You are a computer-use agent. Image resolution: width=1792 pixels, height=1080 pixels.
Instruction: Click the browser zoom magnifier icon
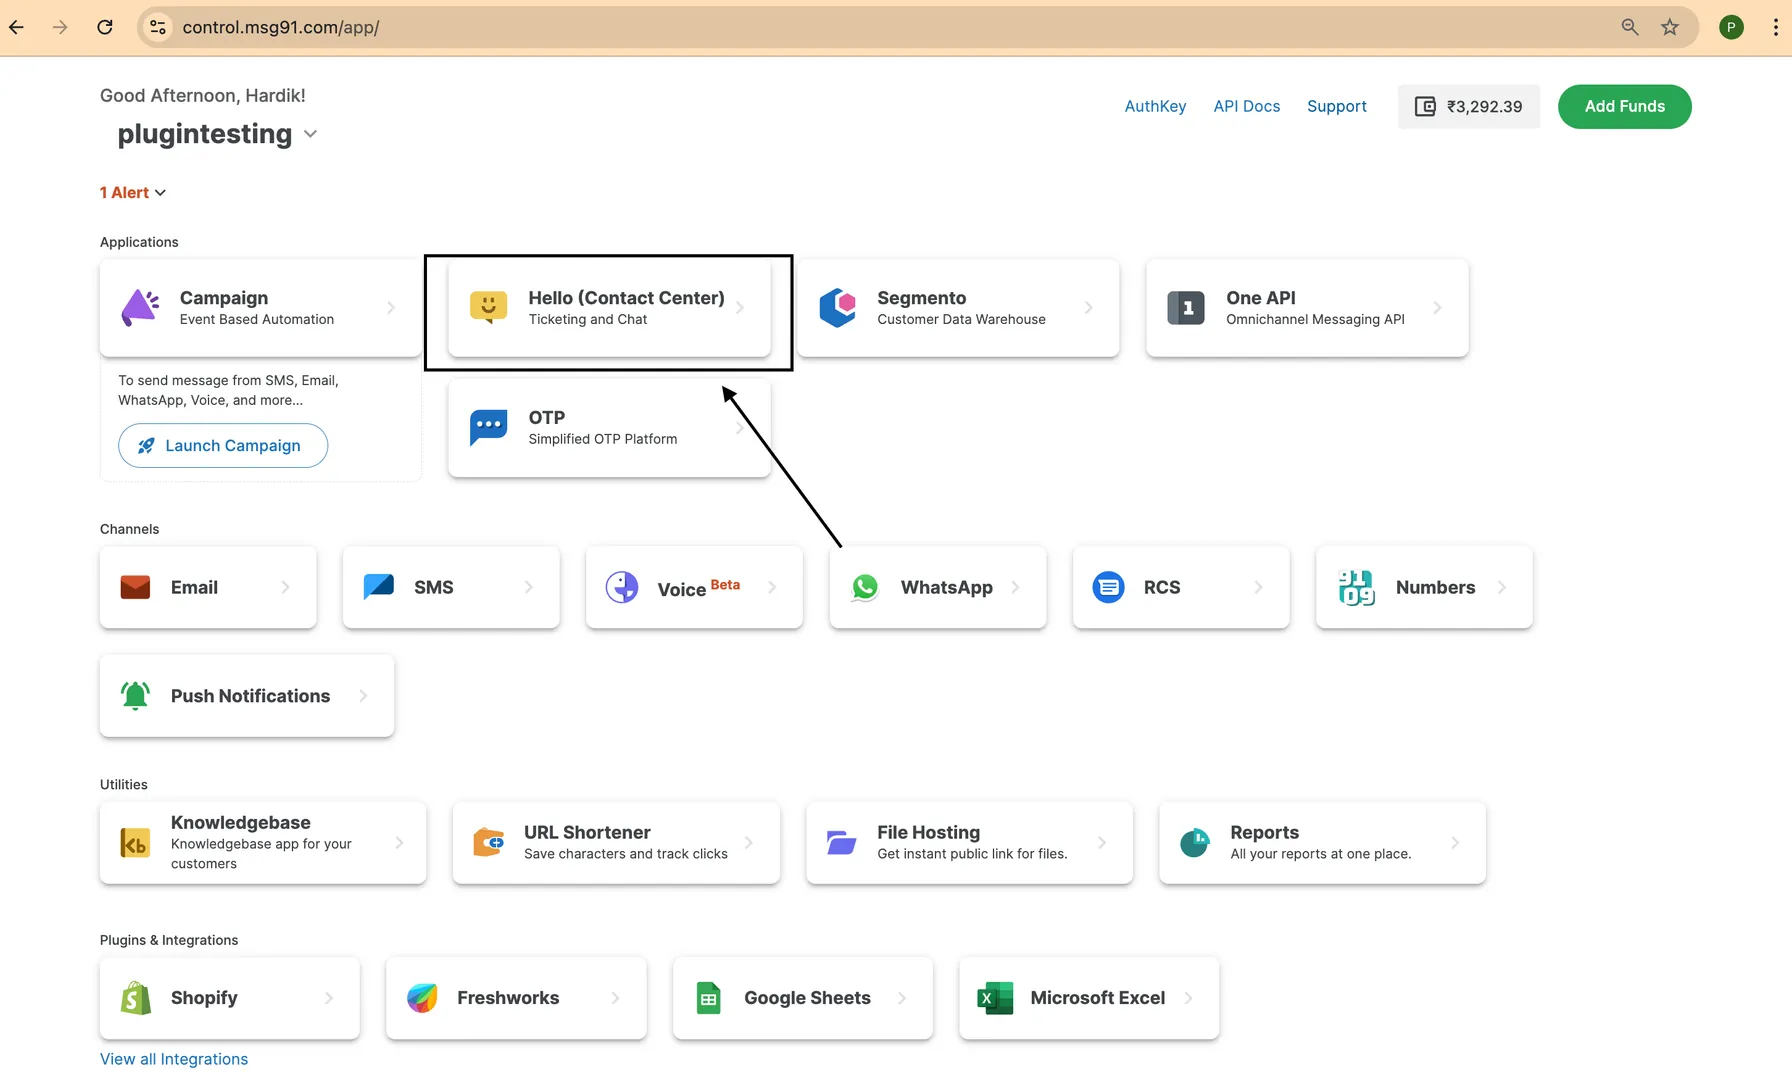tap(1630, 27)
